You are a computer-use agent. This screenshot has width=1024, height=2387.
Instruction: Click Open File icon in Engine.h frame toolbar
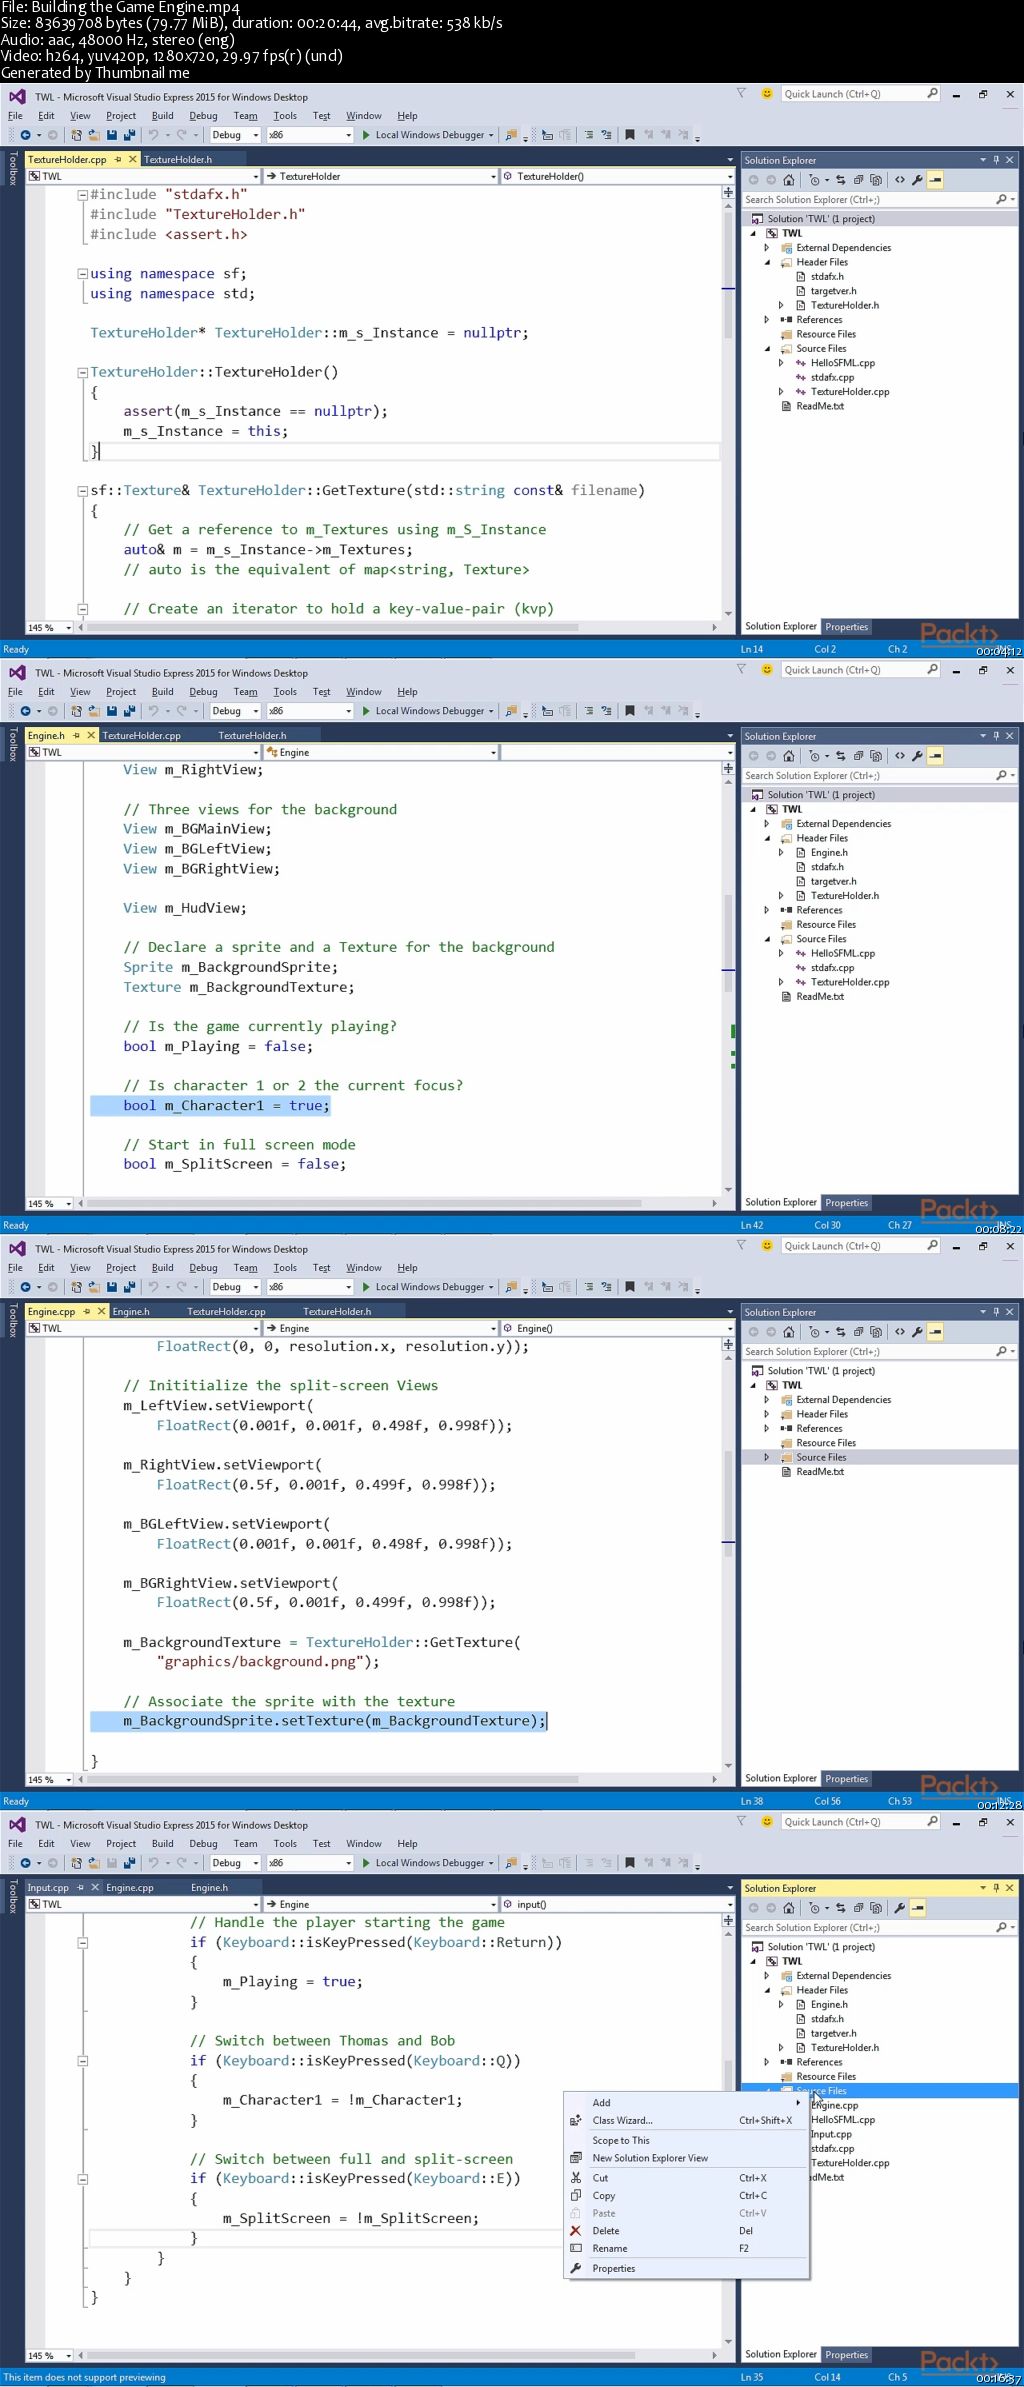pos(94,711)
